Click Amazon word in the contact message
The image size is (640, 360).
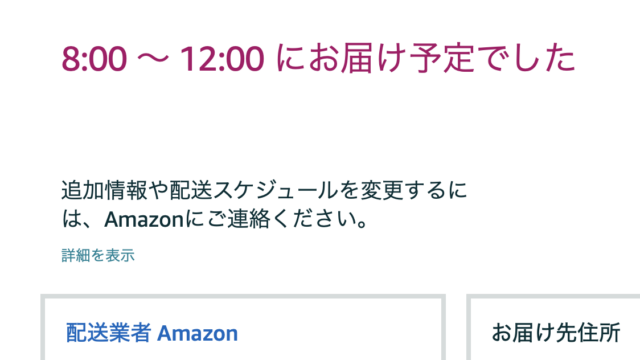tap(144, 220)
